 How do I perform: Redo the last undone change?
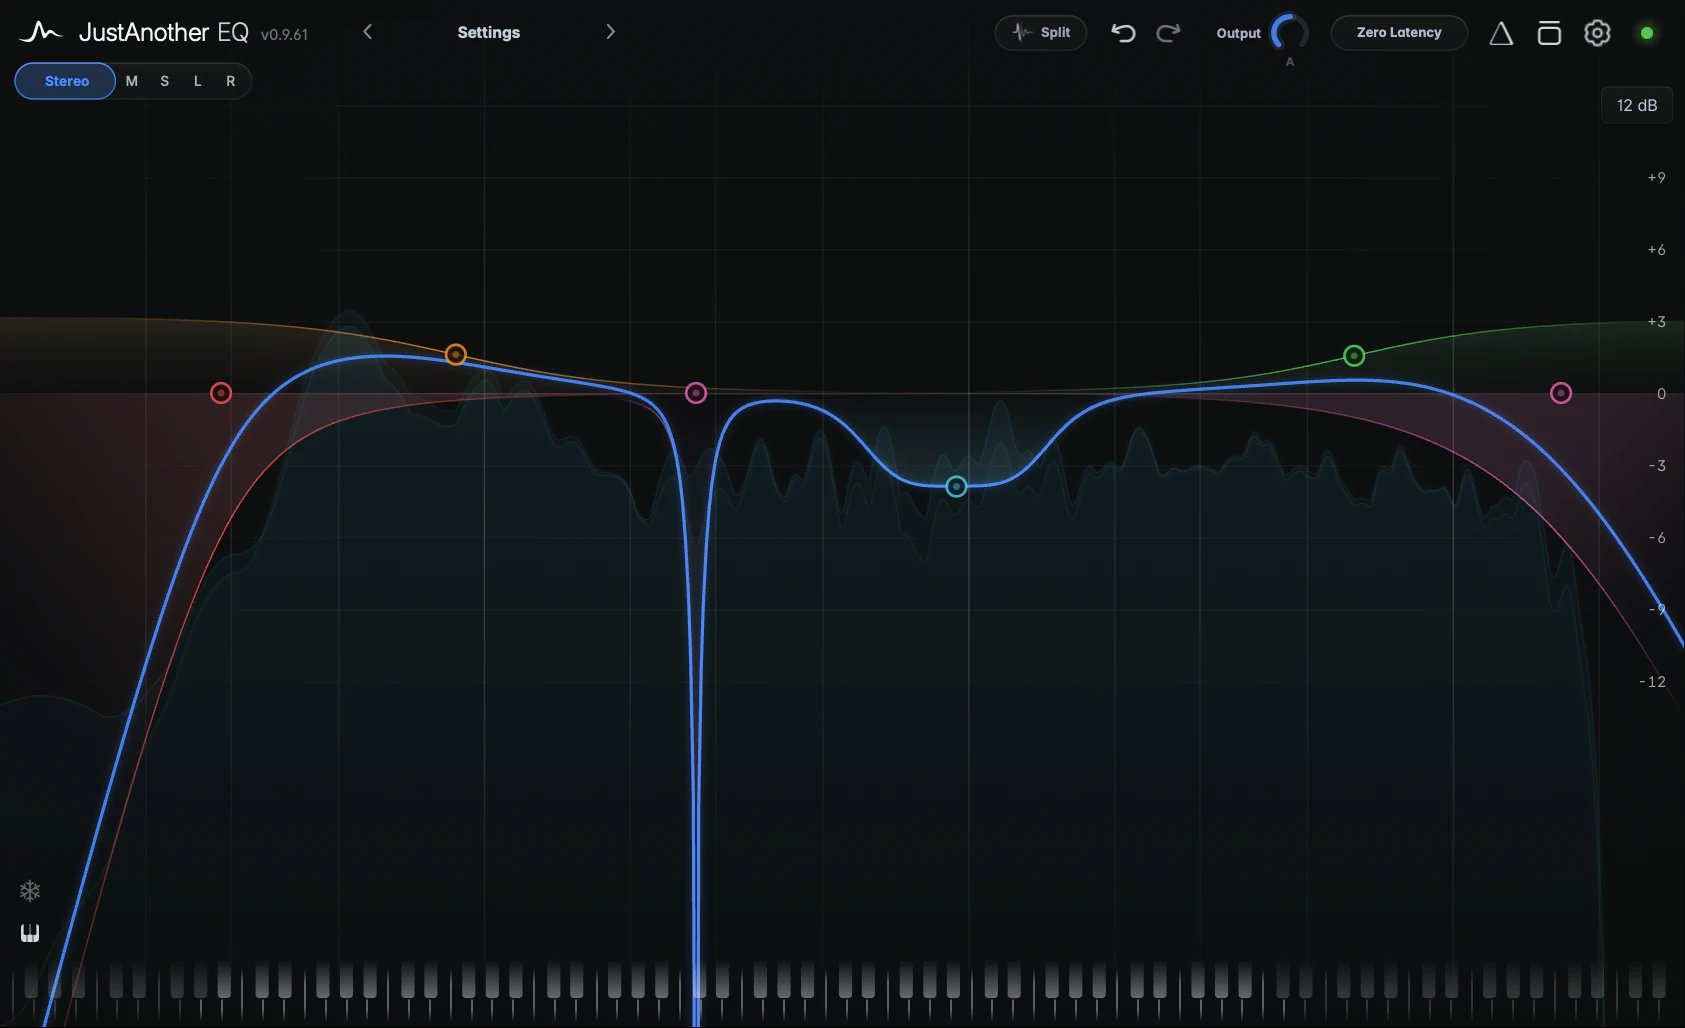coord(1168,33)
